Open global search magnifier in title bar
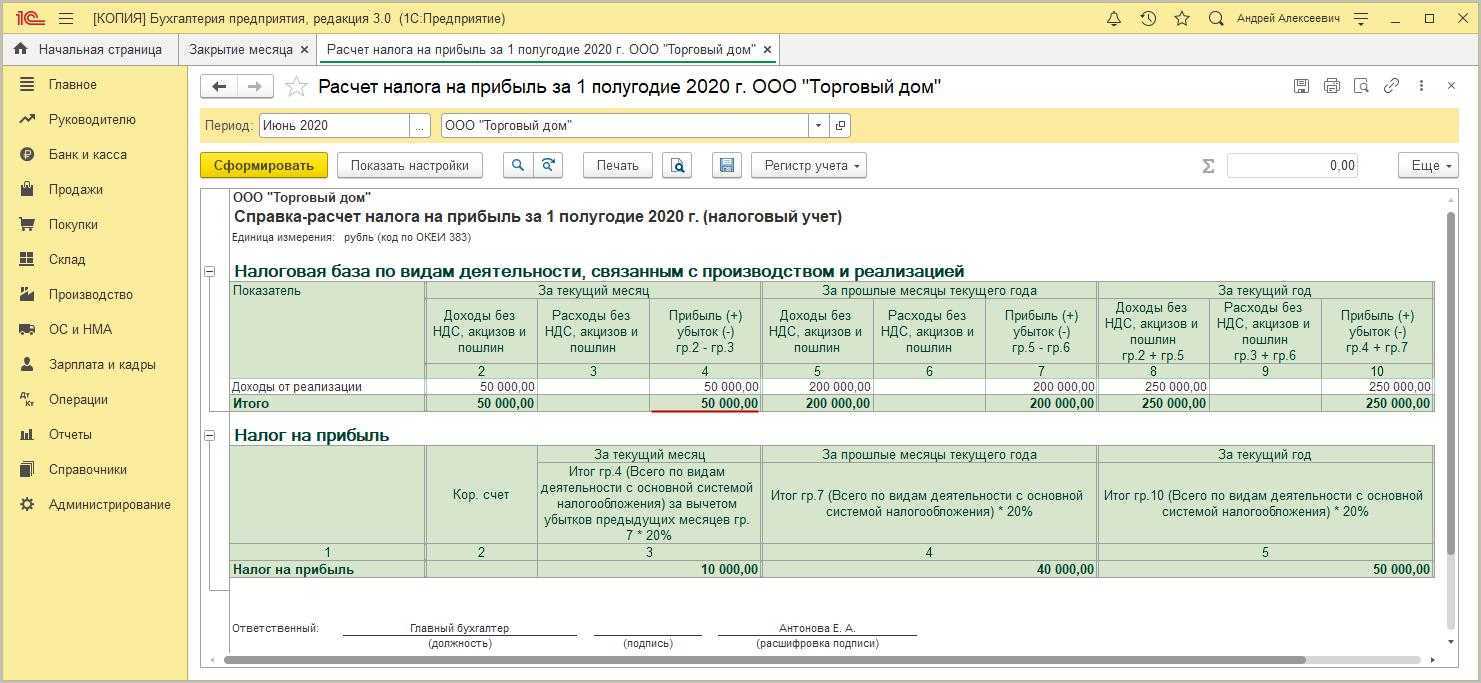 pos(1216,18)
